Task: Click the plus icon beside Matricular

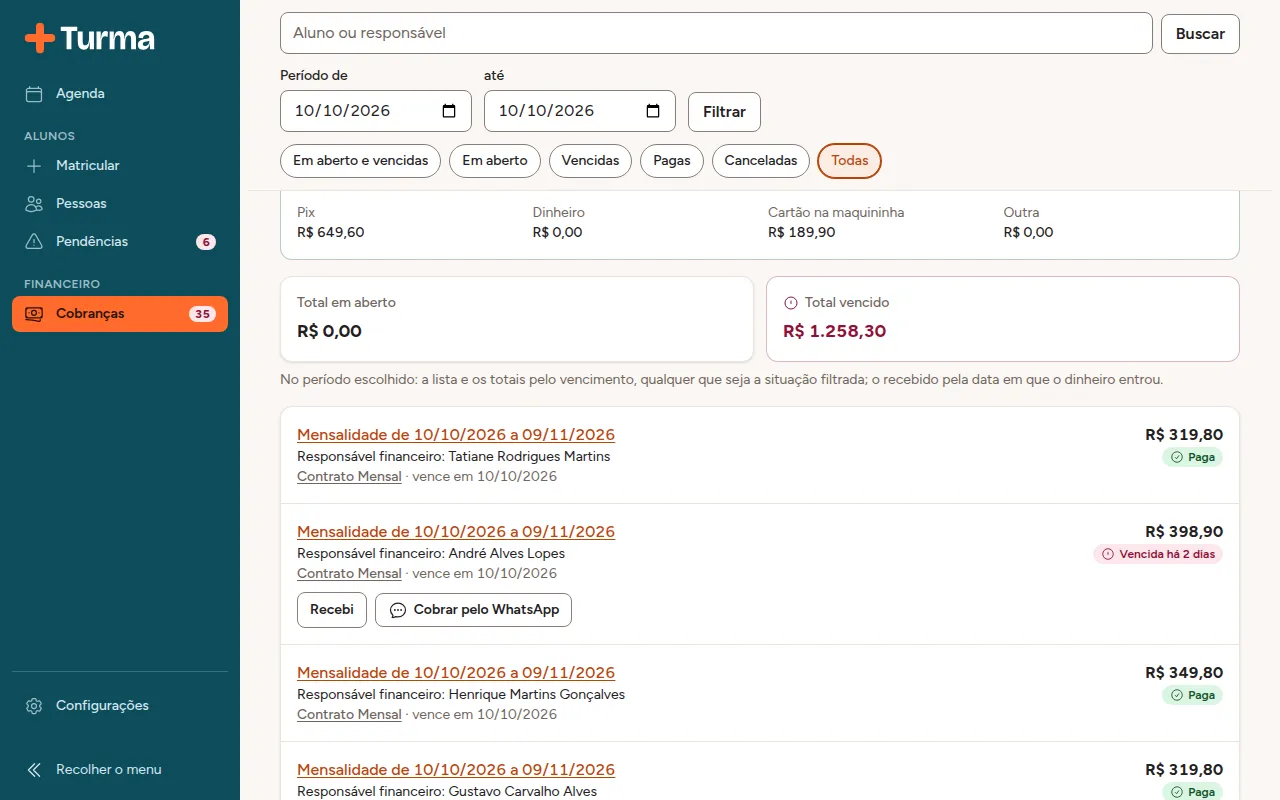Action: click(34, 166)
